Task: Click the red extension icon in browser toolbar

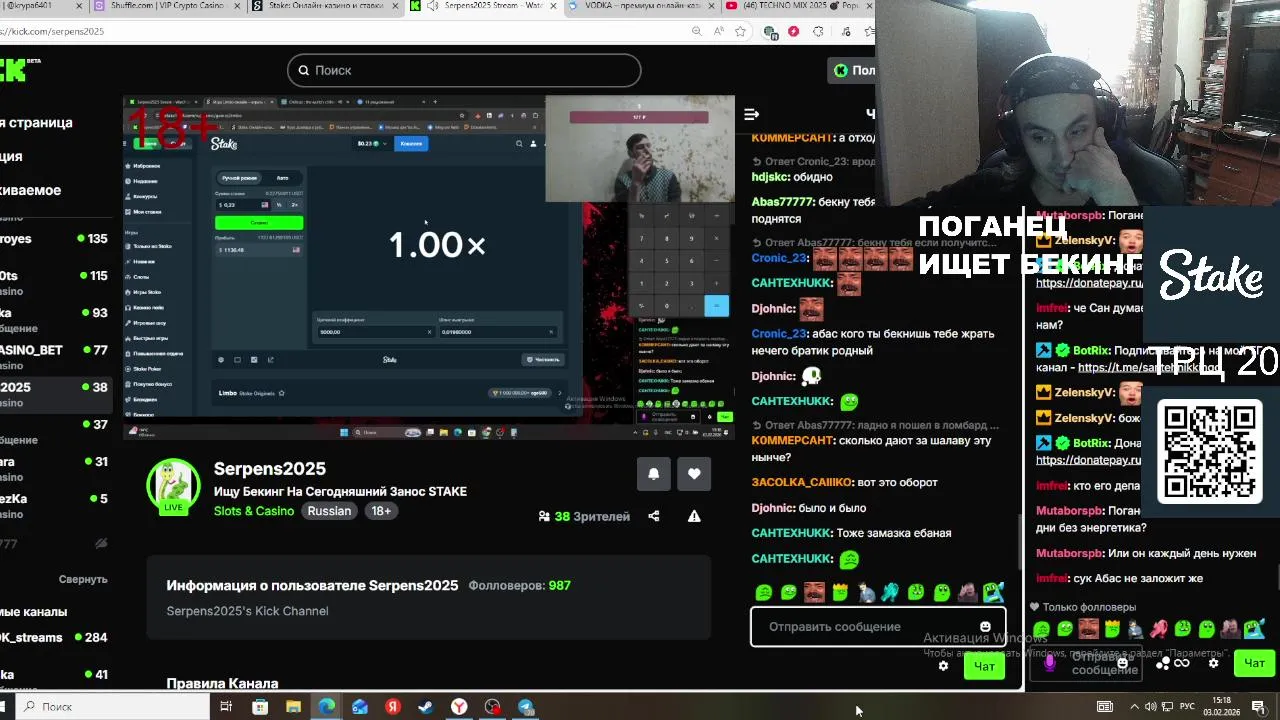Action: 794,31
